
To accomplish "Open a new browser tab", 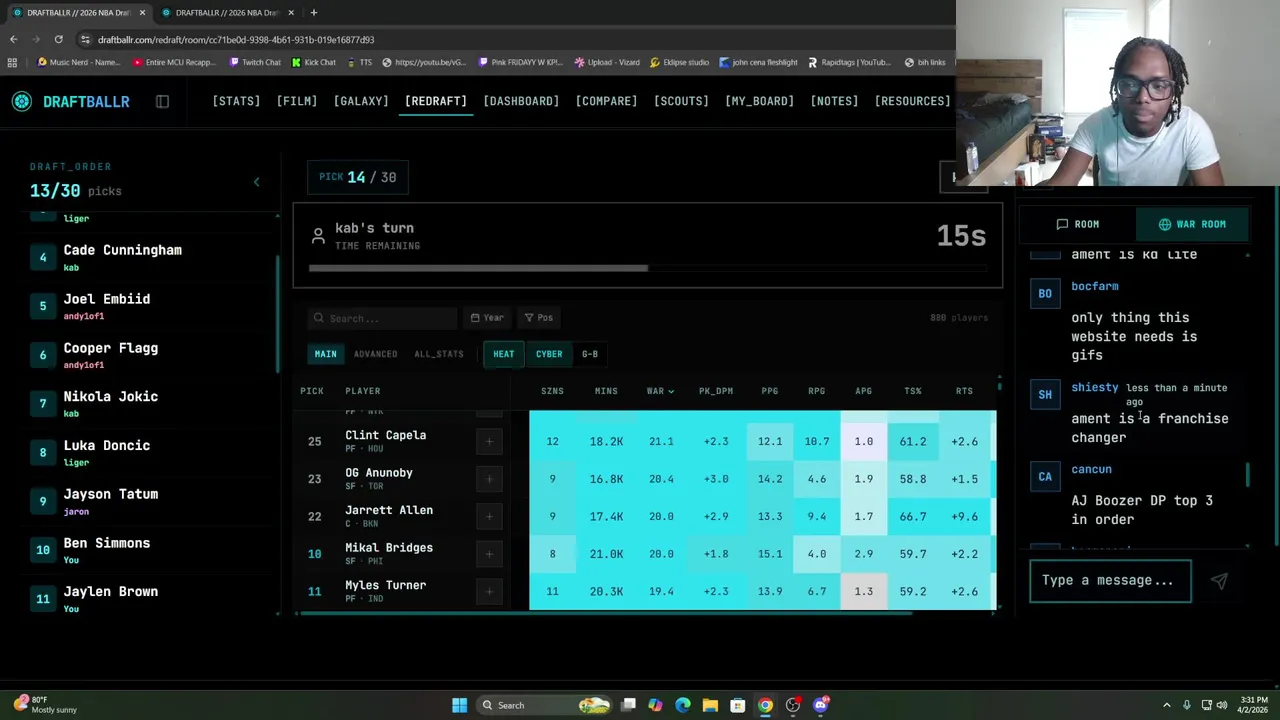I will pyautogui.click(x=313, y=12).
